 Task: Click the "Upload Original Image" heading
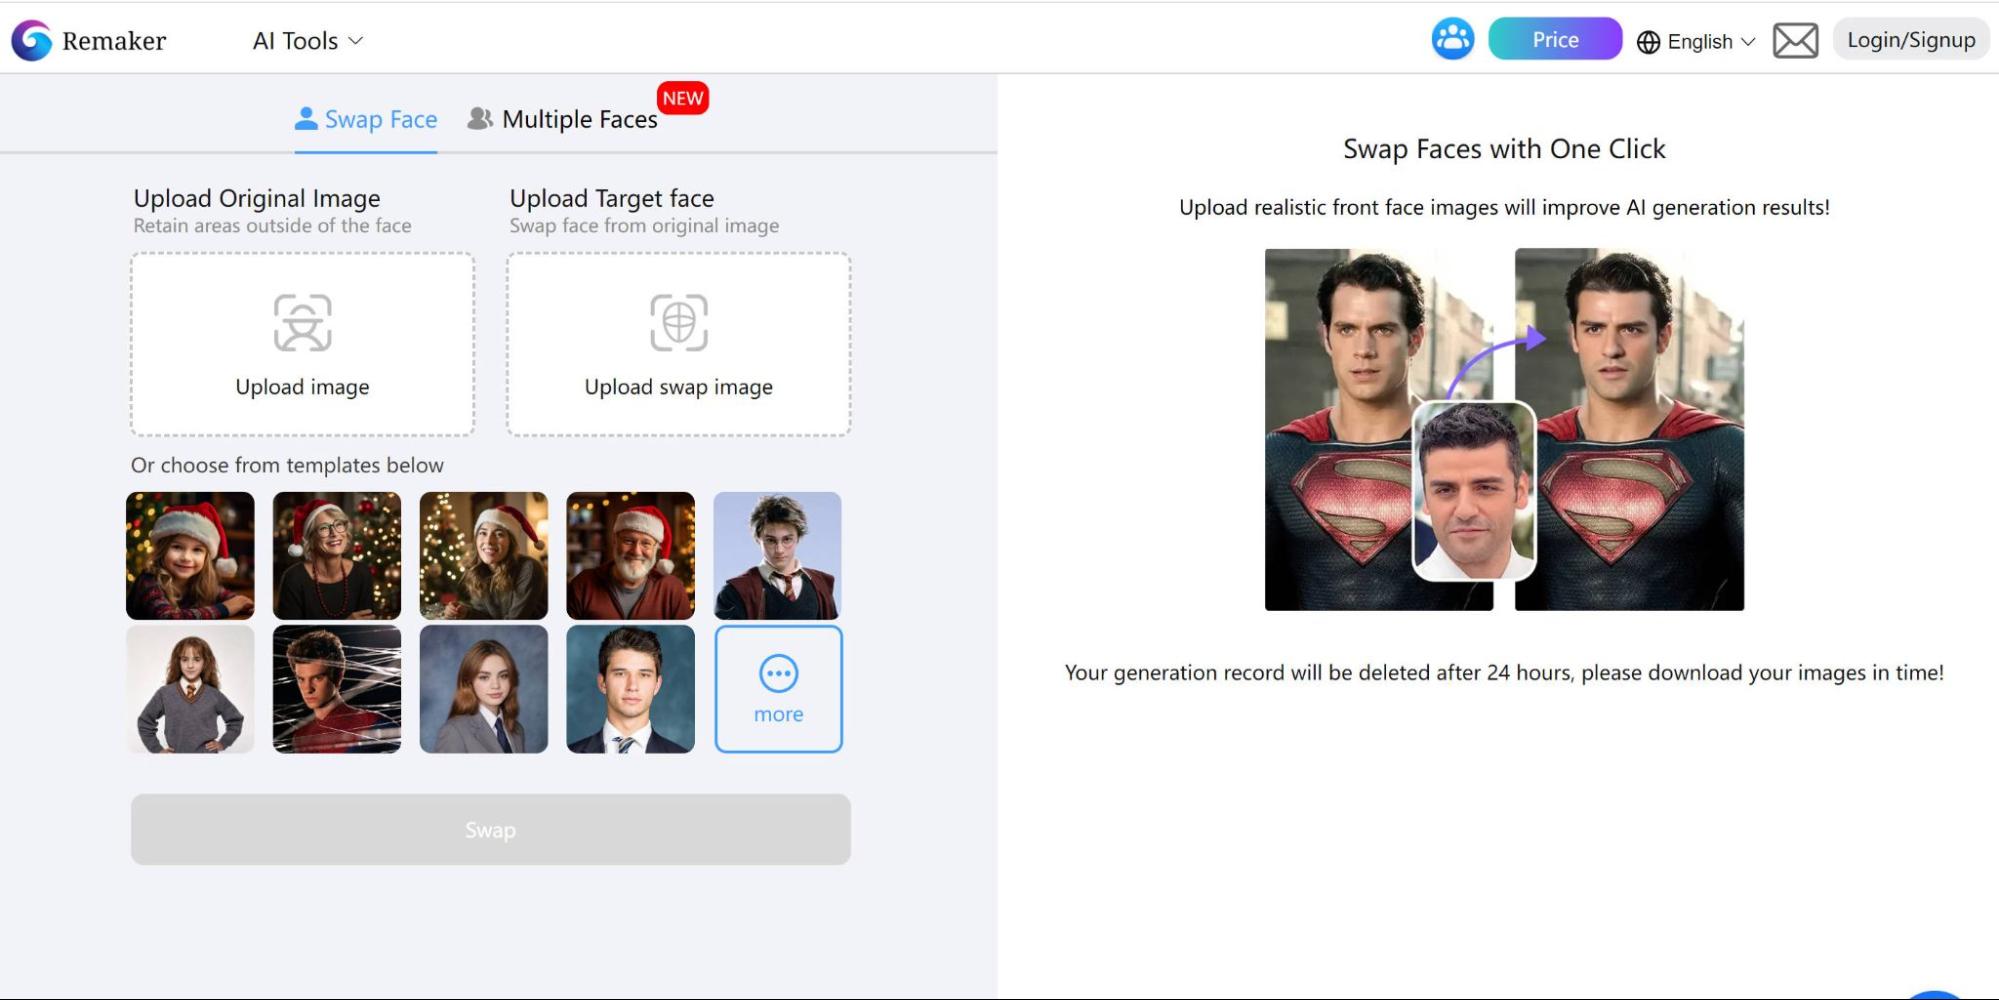pyautogui.click(x=257, y=198)
